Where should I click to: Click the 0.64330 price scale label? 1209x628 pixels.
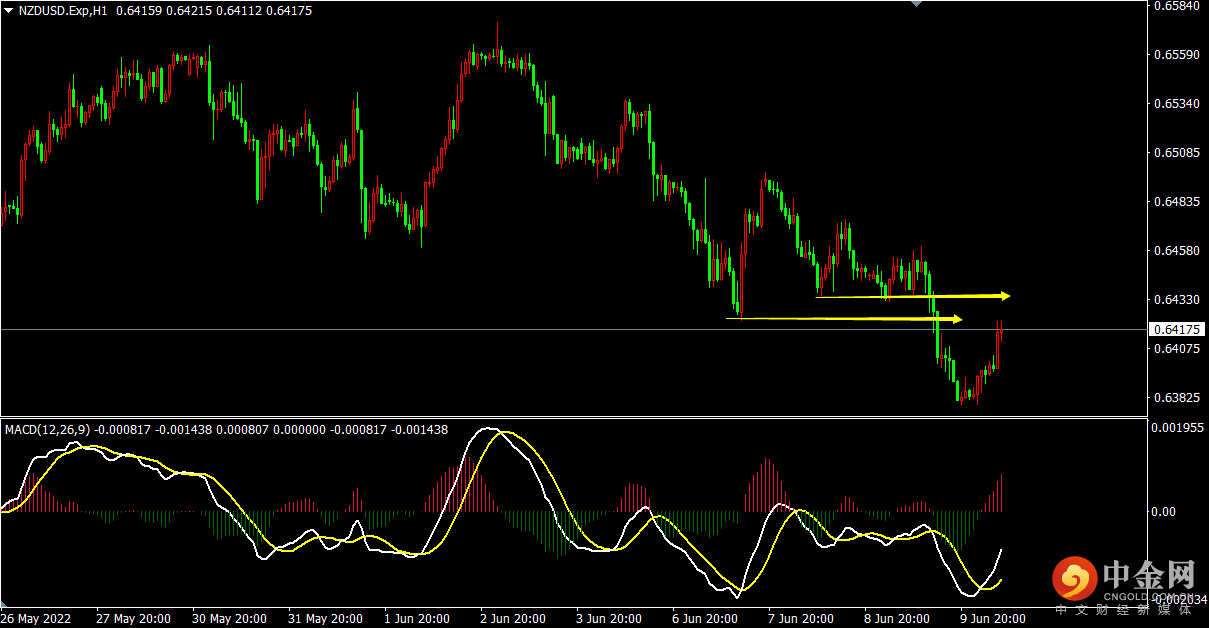[1176, 300]
